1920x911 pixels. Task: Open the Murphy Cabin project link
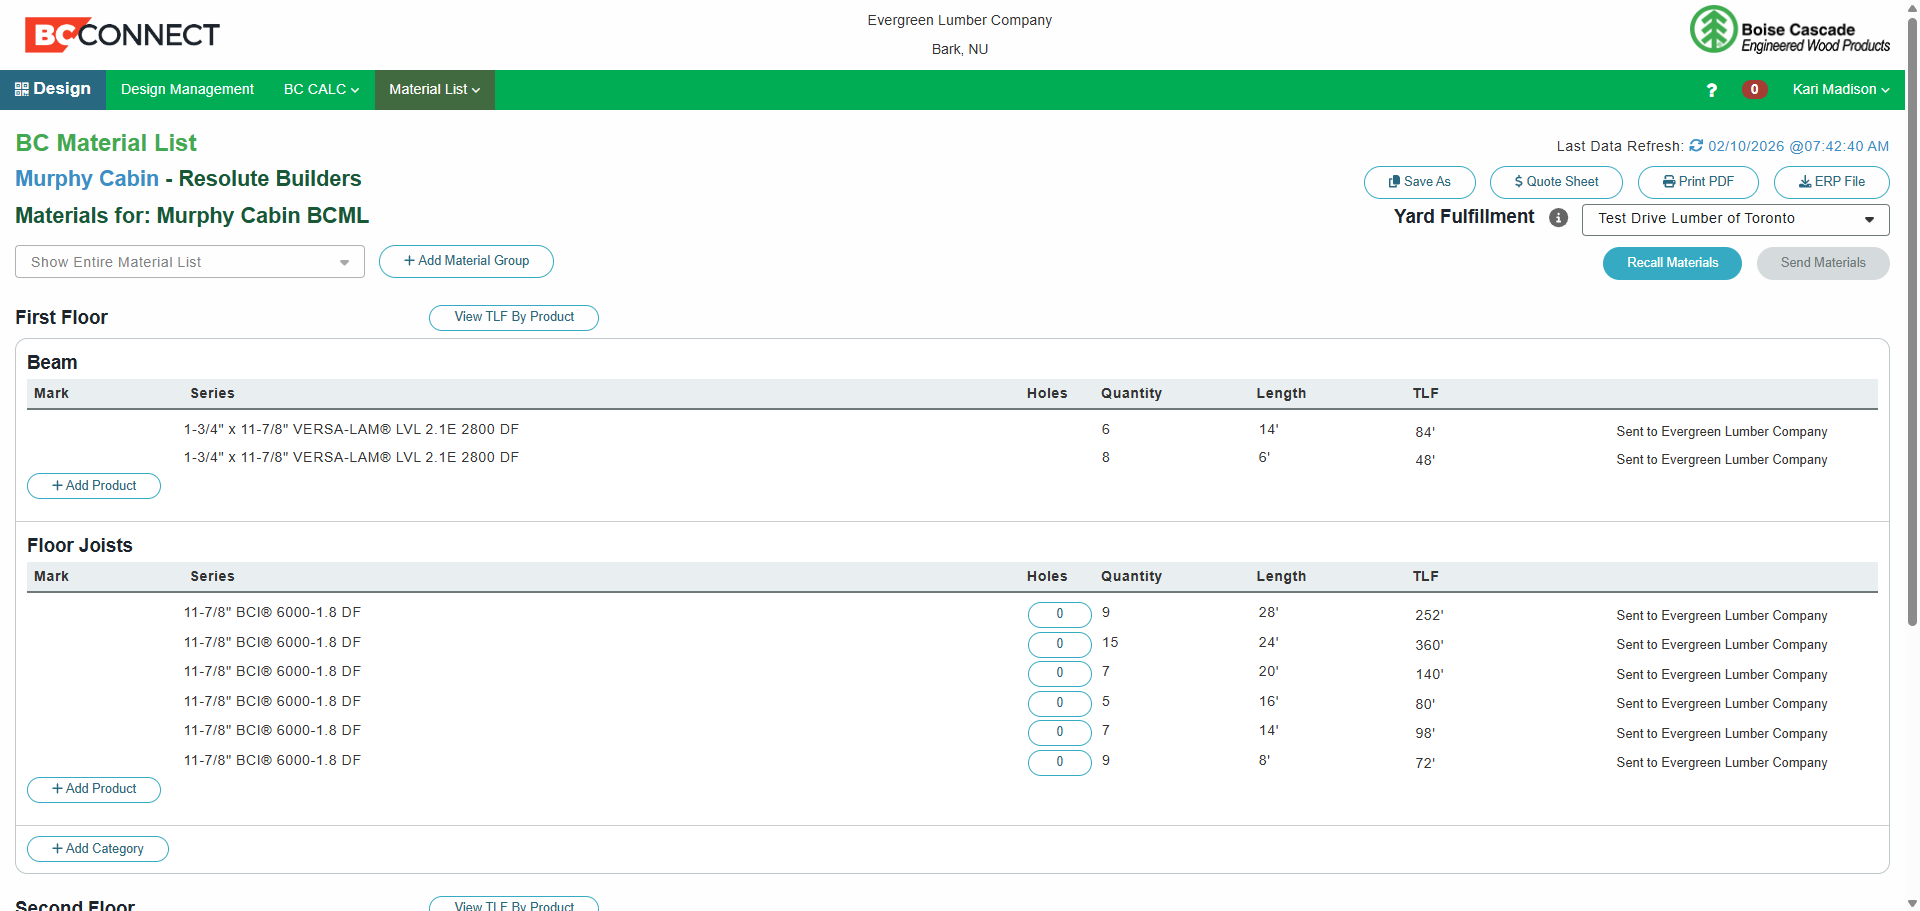[x=87, y=179]
